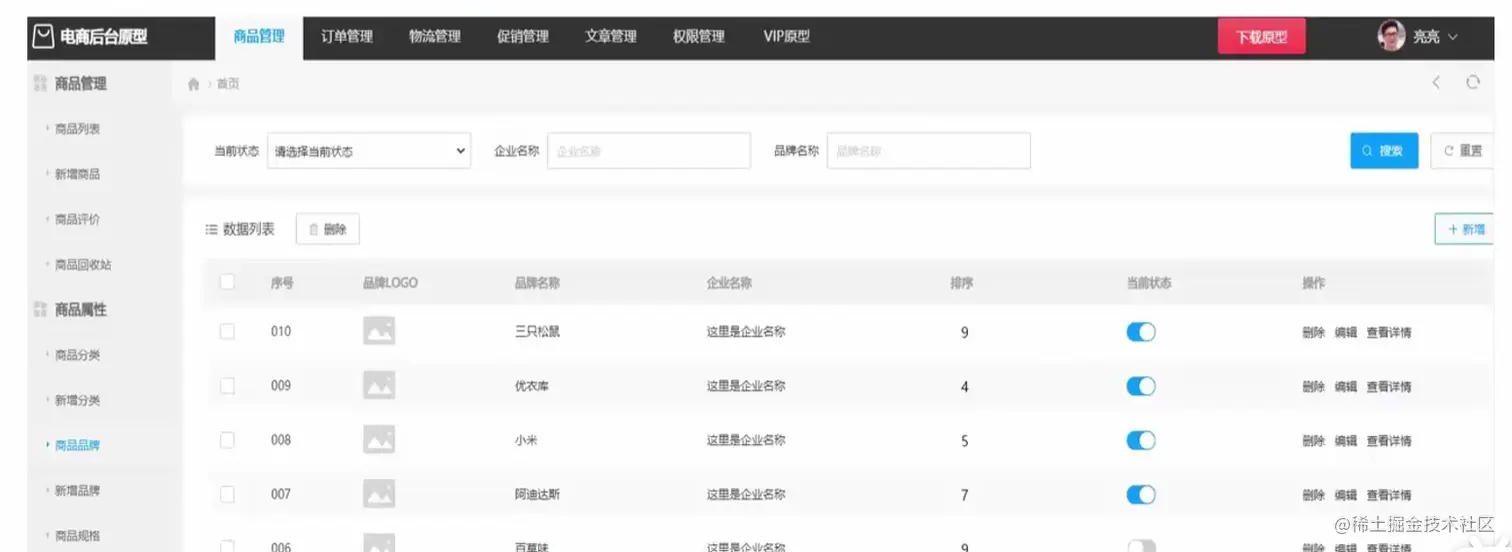Open 商品分类 in sidebar
The width and height of the screenshot is (1512, 552).
[77, 355]
